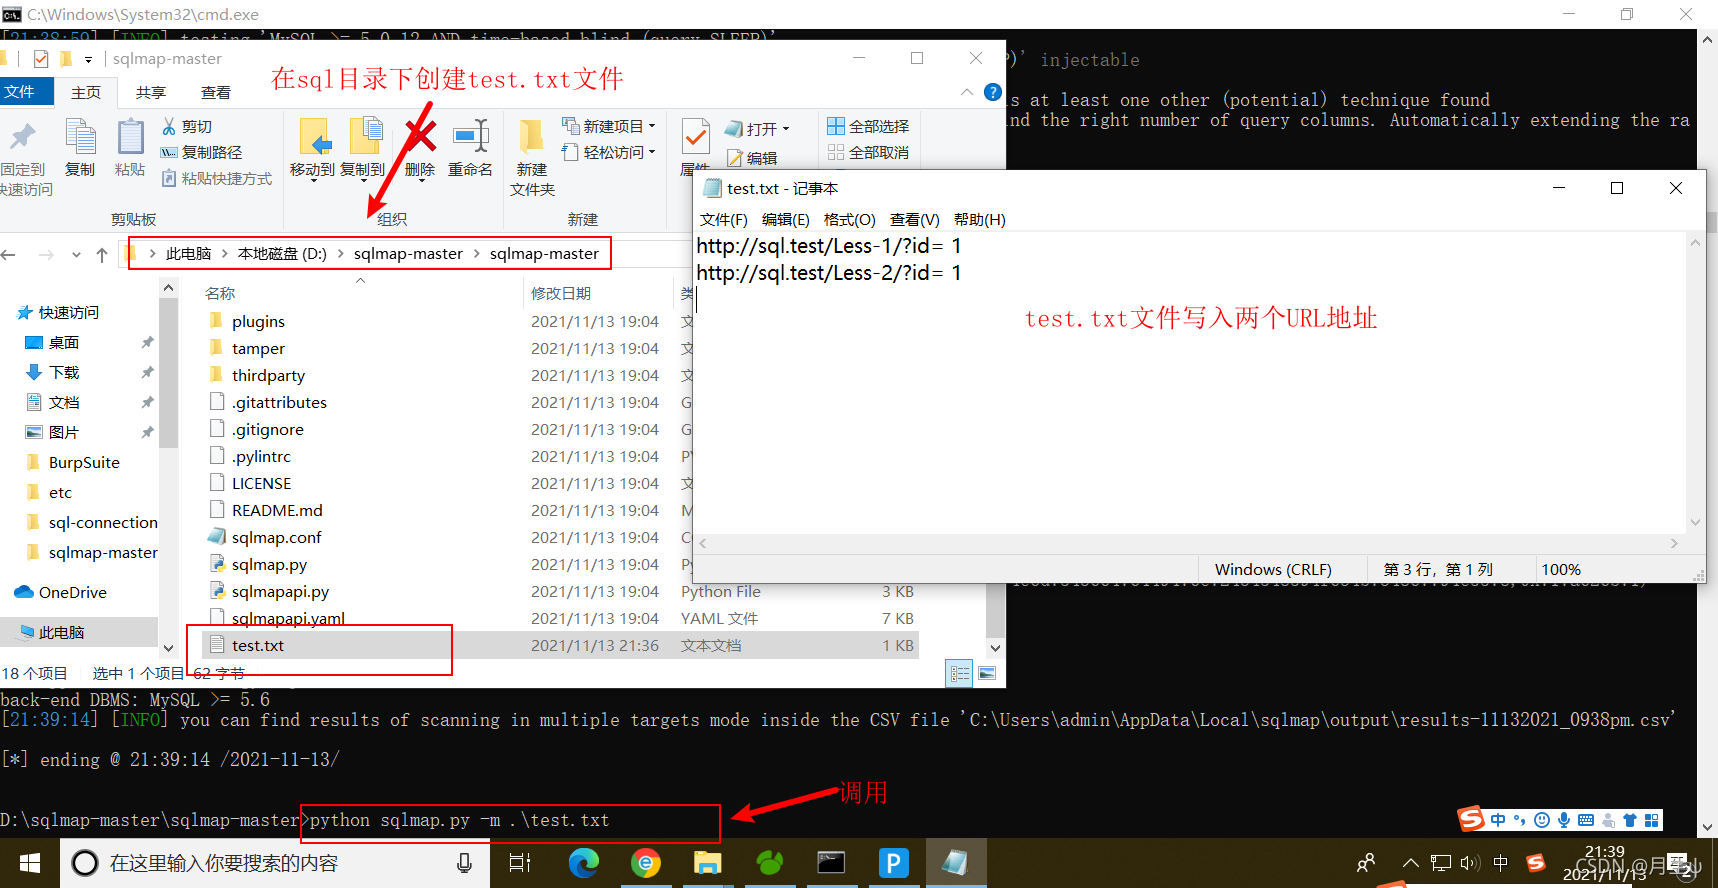Click Copy path (复制路径)
This screenshot has height=888, width=1718.
[x=201, y=152]
